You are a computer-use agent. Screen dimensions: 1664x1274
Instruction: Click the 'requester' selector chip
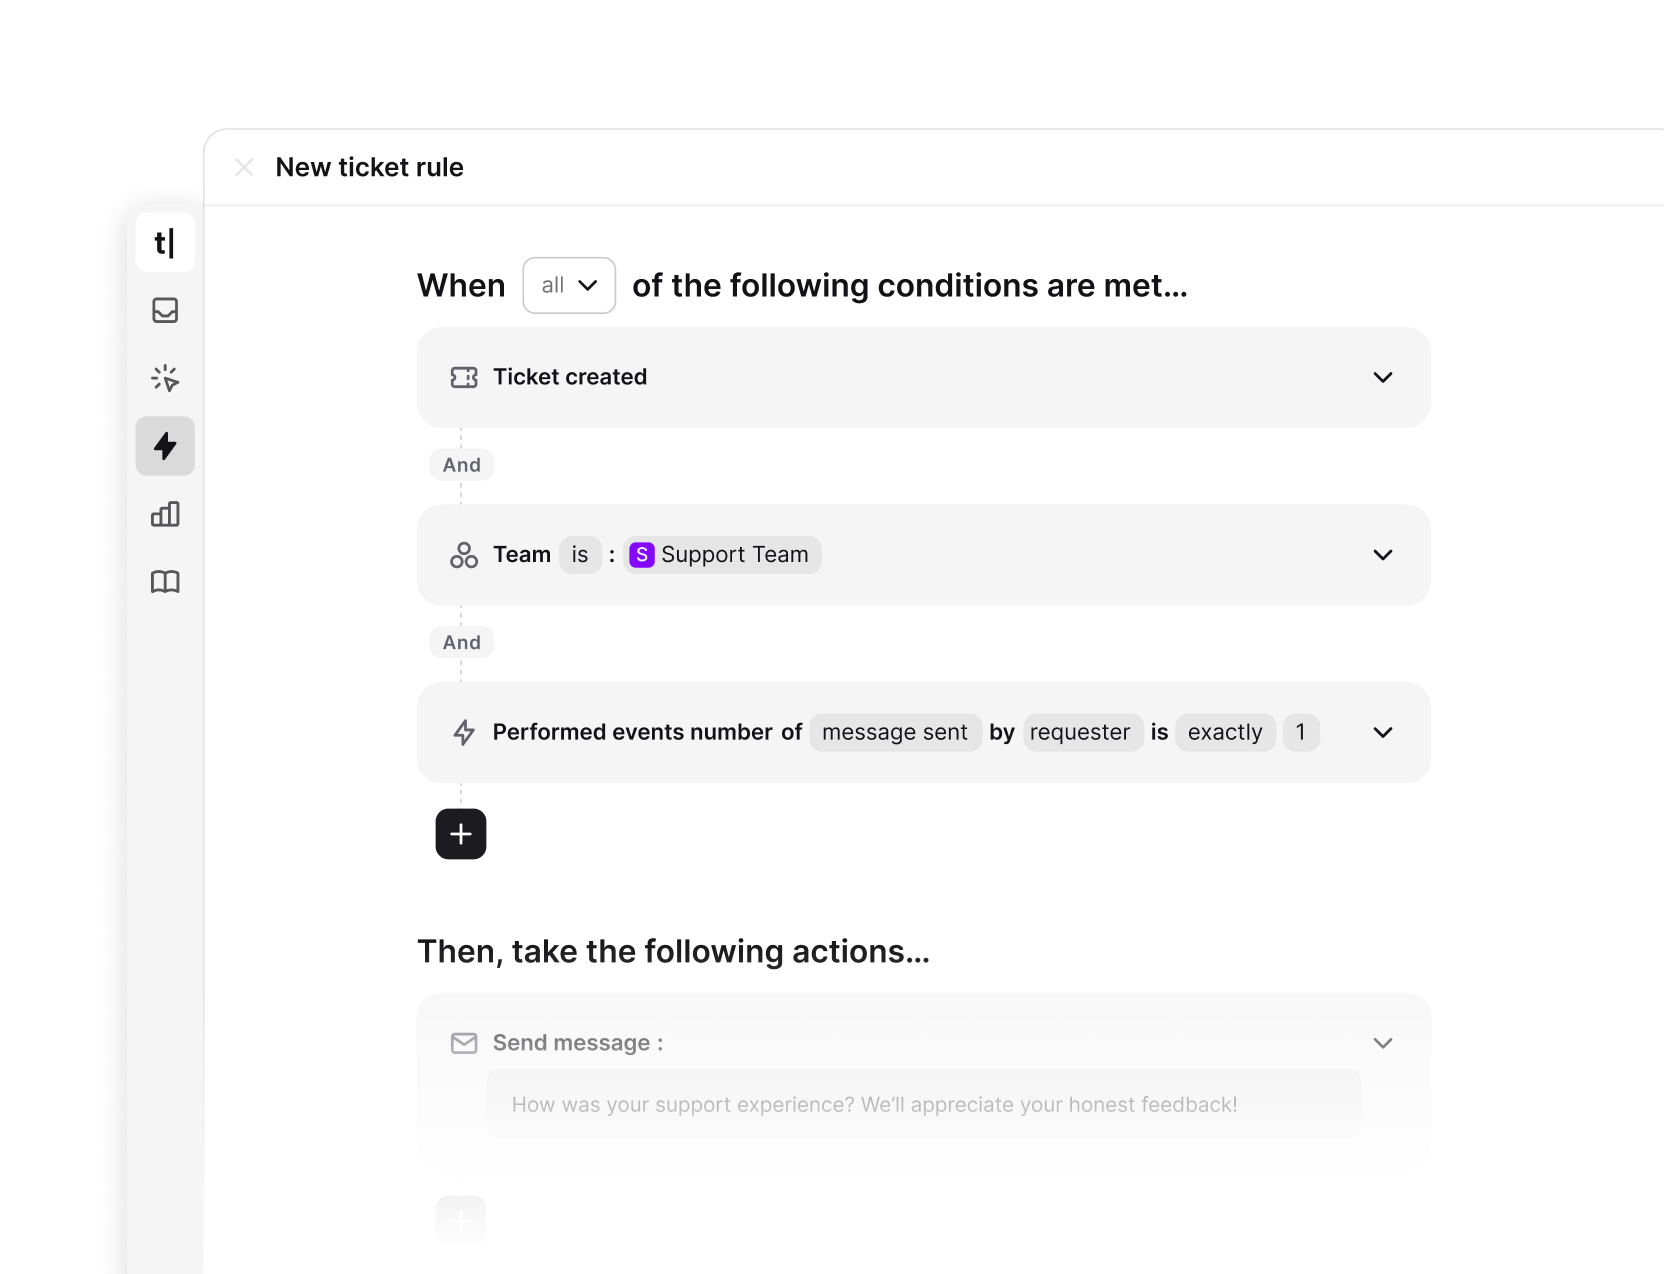tap(1082, 732)
